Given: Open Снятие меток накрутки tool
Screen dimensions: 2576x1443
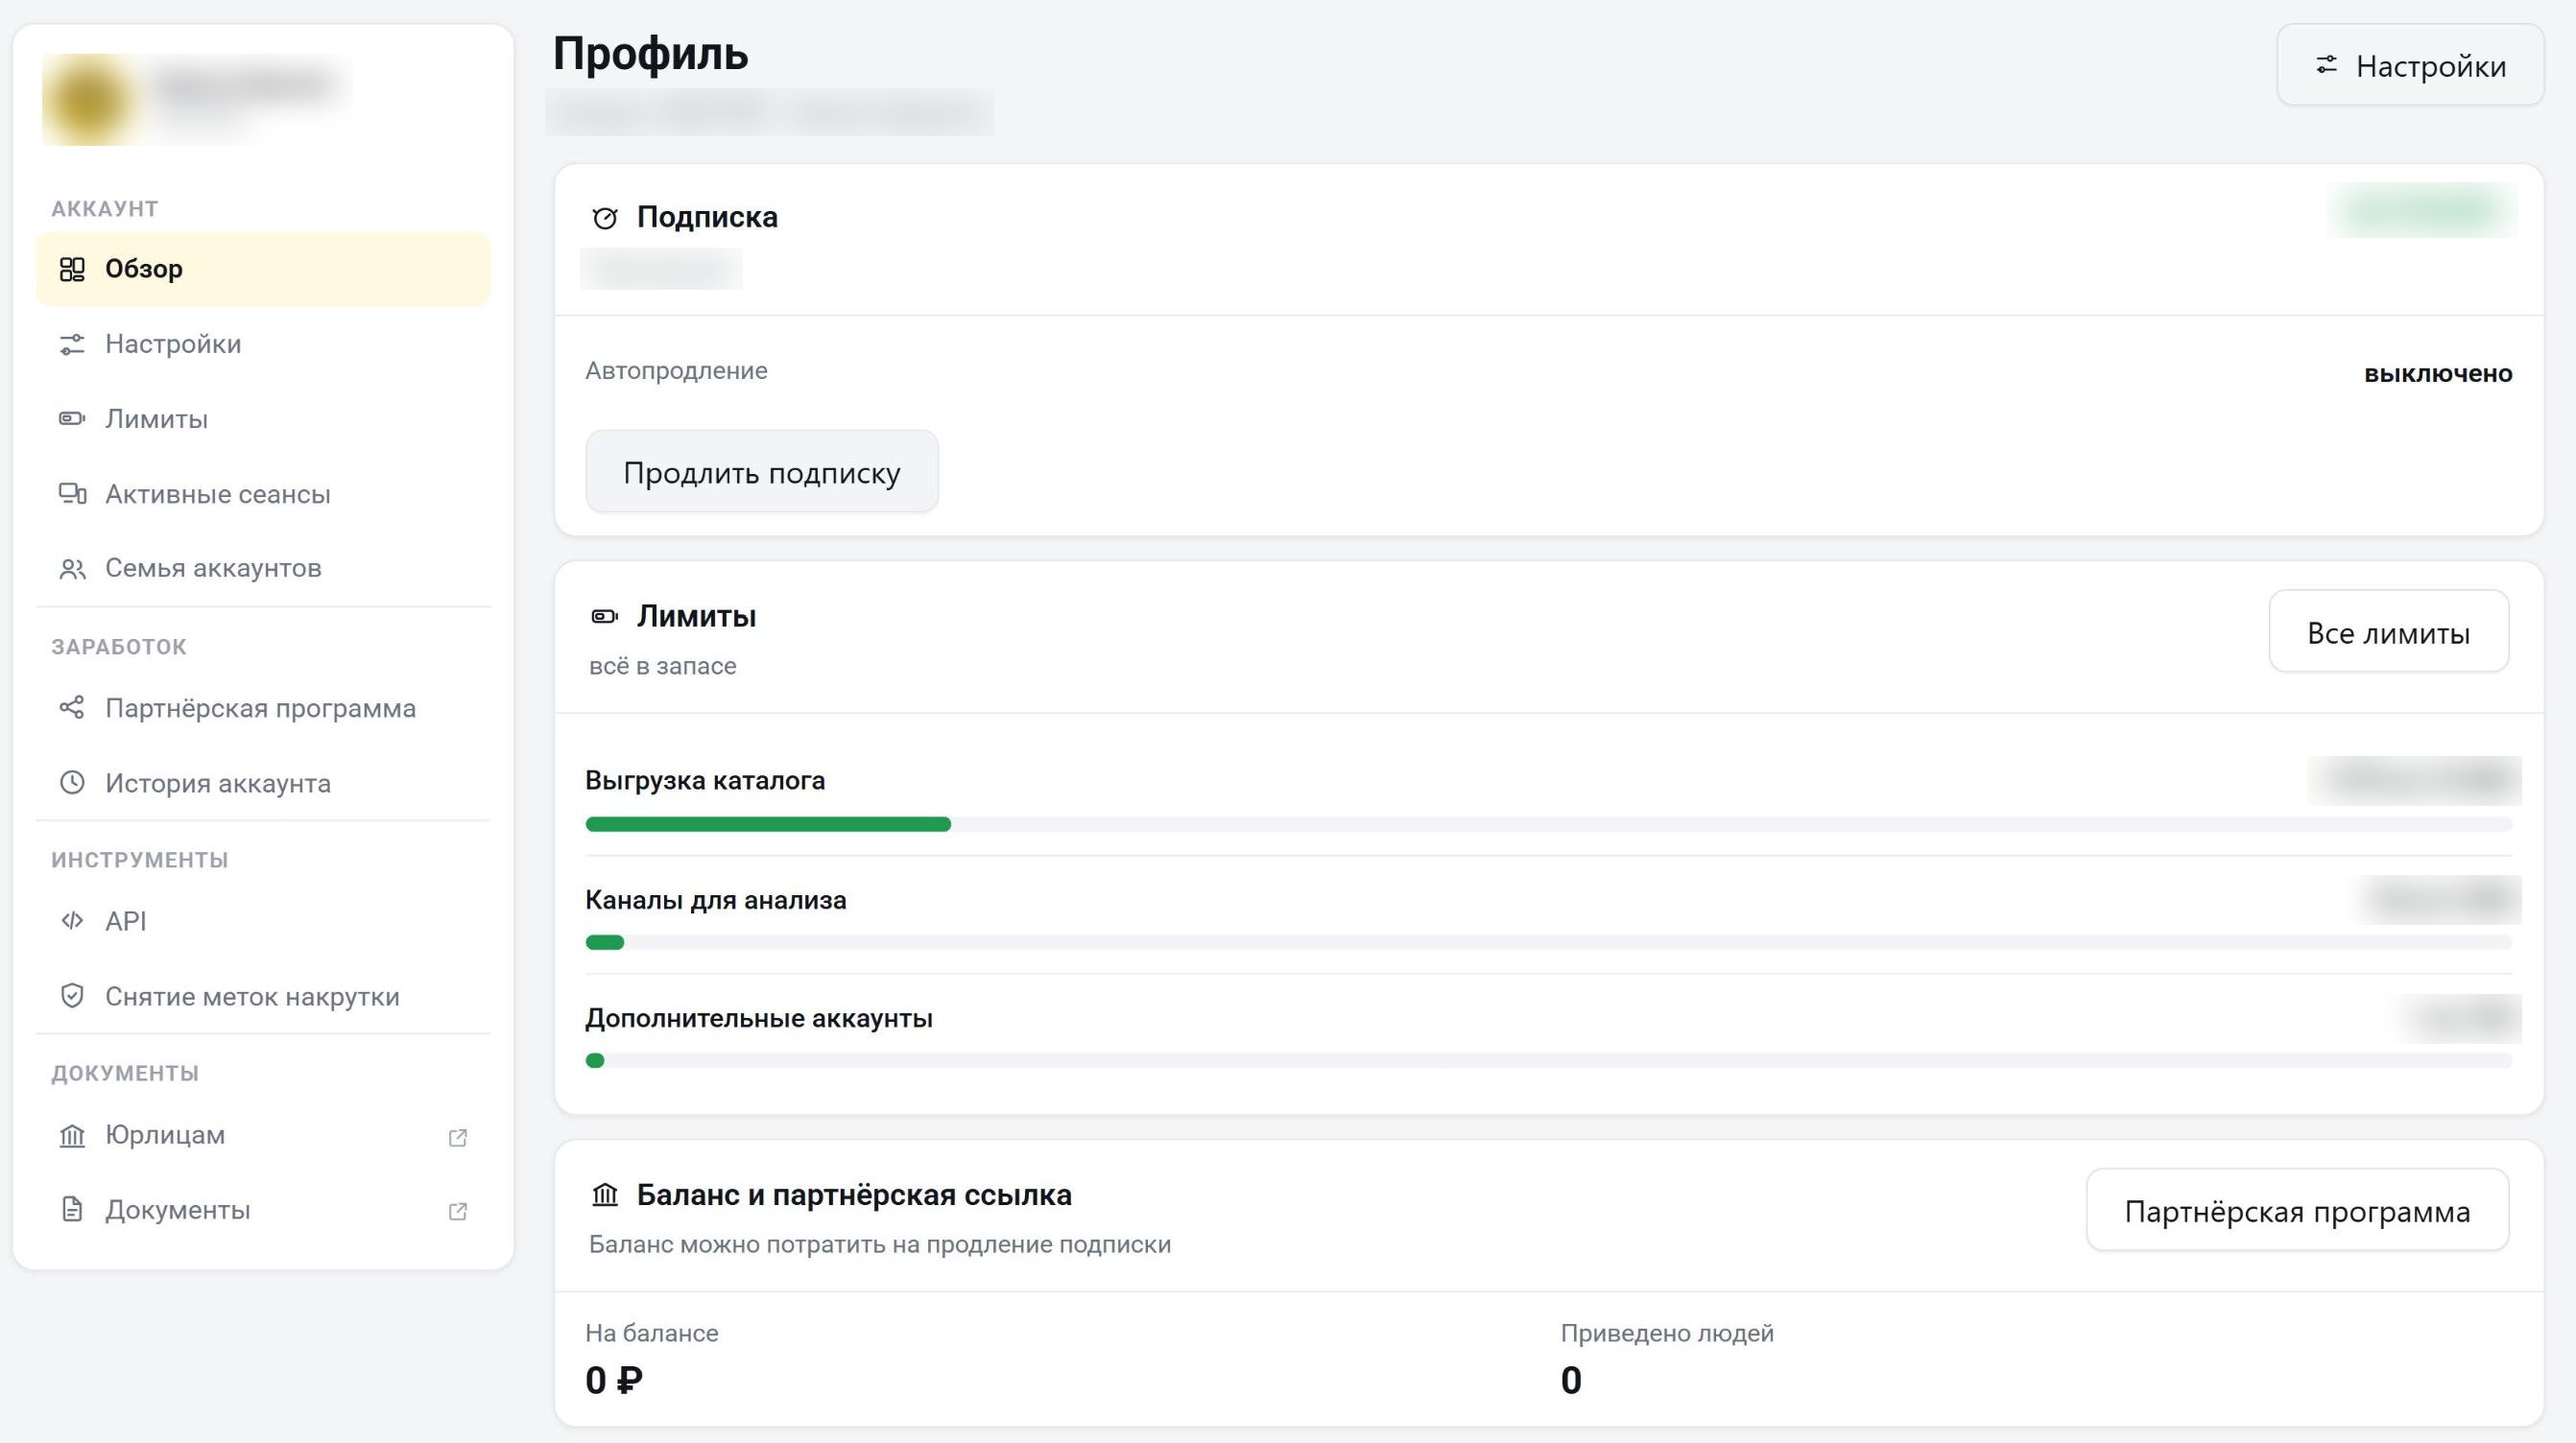Looking at the screenshot, I should pyautogui.click(x=263, y=997).
